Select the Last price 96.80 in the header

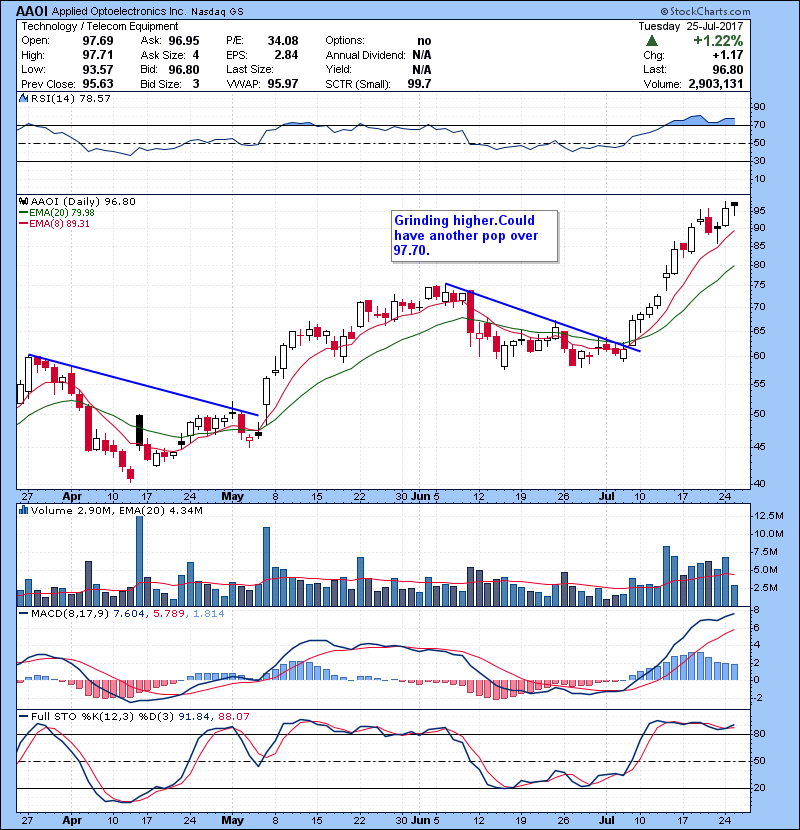click(x=728, y=70)
